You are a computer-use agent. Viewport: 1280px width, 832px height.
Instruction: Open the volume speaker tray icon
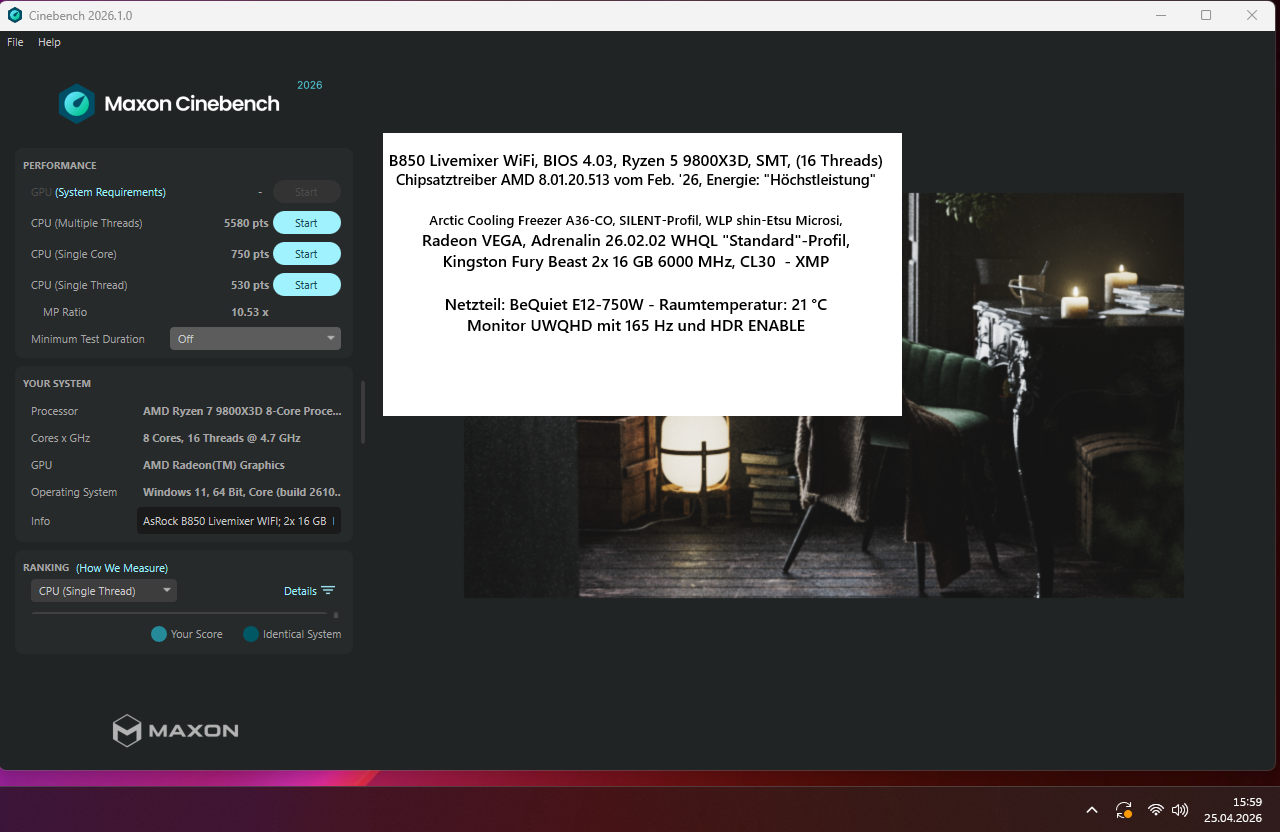1180,810
